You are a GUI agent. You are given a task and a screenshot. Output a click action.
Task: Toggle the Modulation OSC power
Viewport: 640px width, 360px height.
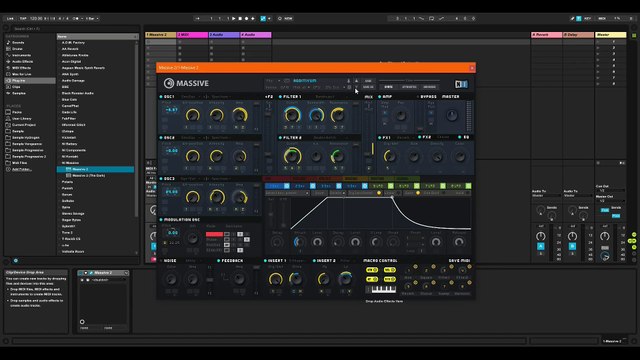point(161,220)
